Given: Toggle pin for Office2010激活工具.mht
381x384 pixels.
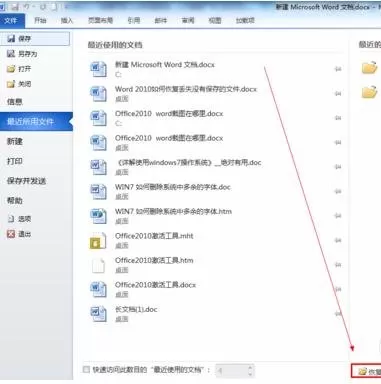Looking at the screenshot, I should point(338,240).
